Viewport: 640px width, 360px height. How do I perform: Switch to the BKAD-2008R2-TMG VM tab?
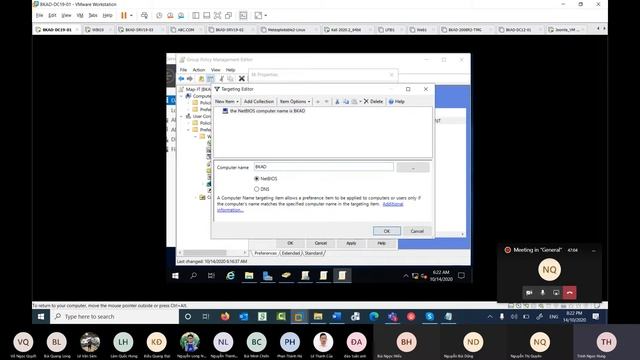pyautogui.click(x=465, y=30)
